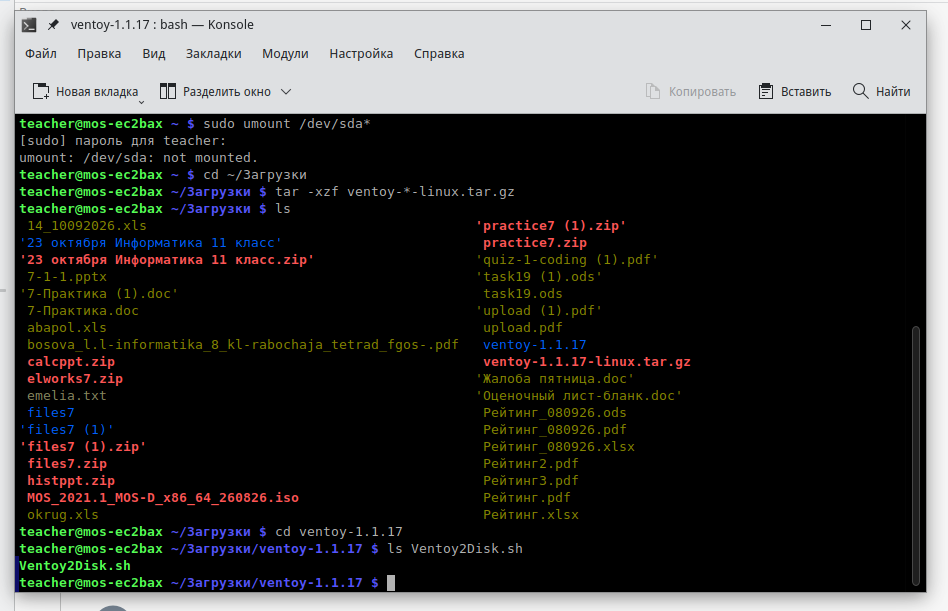Click abapol.xls in listing
The image size is (948, 611).
67,328
